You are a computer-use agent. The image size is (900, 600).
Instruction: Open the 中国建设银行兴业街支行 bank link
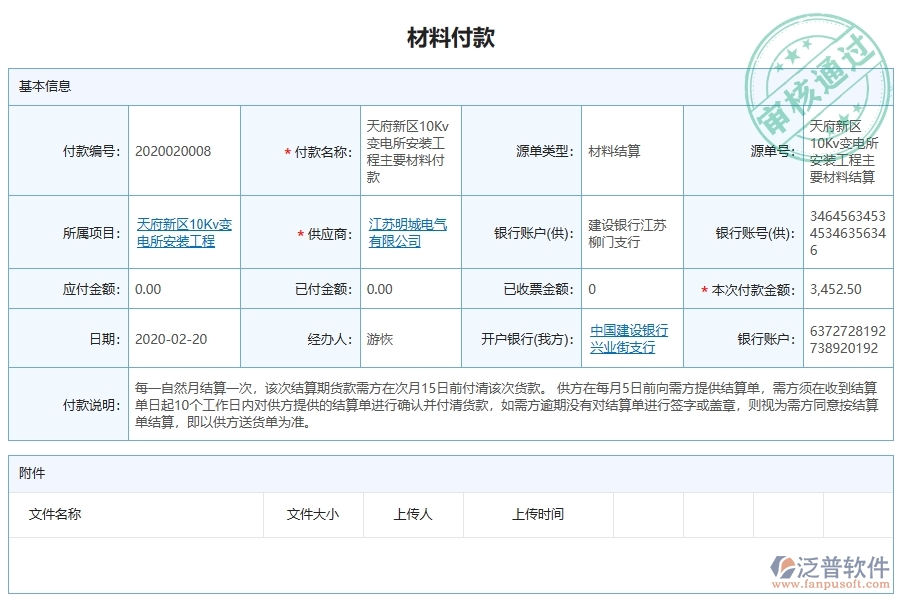(630, 338)
